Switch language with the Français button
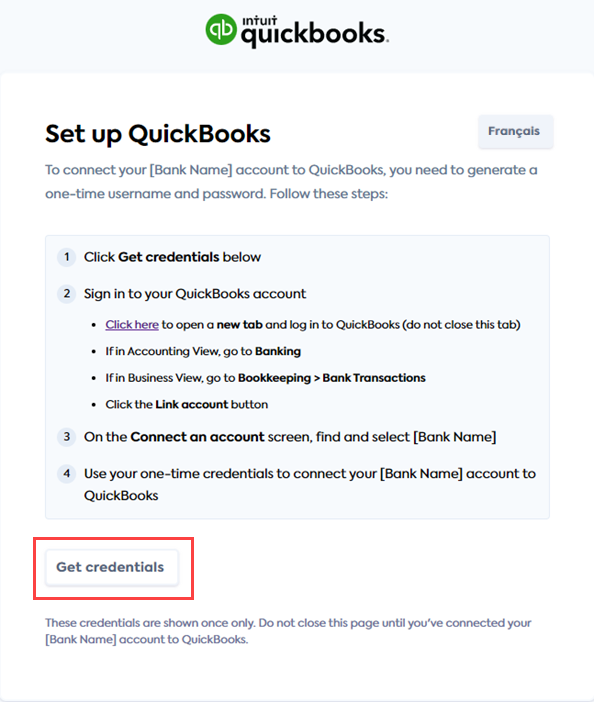594x702 pixels. coord(515,131)
